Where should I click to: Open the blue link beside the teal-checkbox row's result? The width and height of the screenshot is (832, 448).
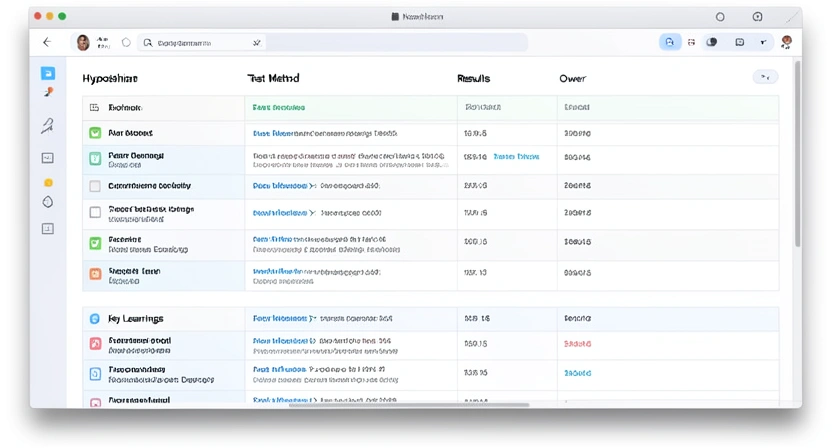516,157
